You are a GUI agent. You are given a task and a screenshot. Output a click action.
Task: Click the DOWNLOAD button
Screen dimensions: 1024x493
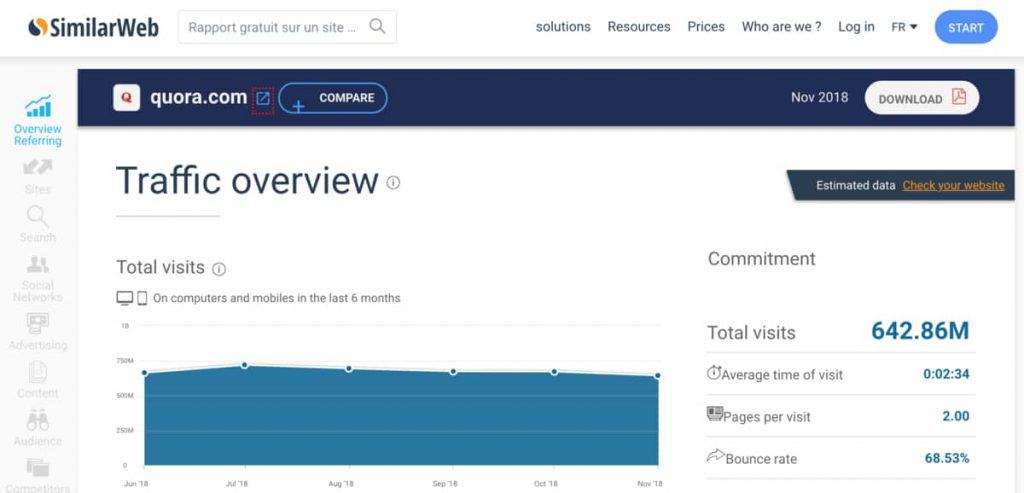pyautogui.click(x=921, y=98)
